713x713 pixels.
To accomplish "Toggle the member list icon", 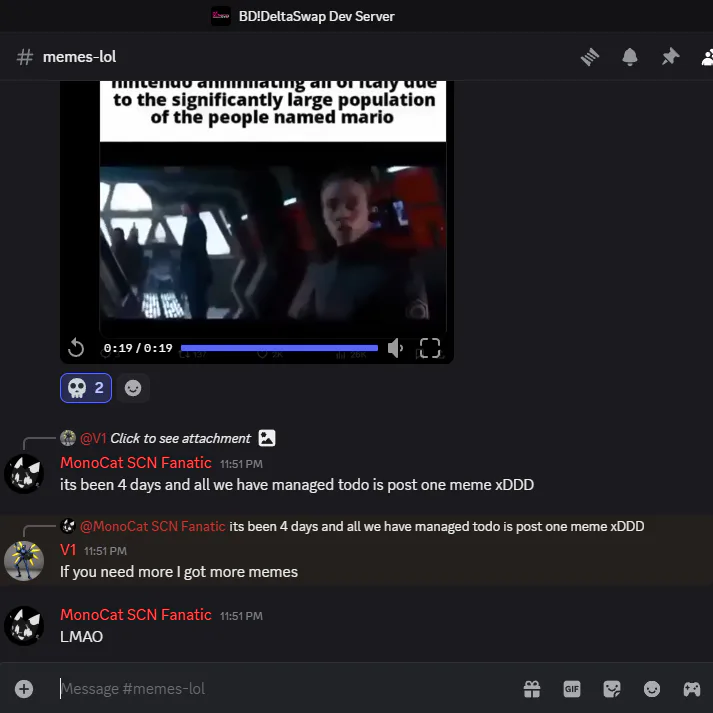I will click(707, 57).
